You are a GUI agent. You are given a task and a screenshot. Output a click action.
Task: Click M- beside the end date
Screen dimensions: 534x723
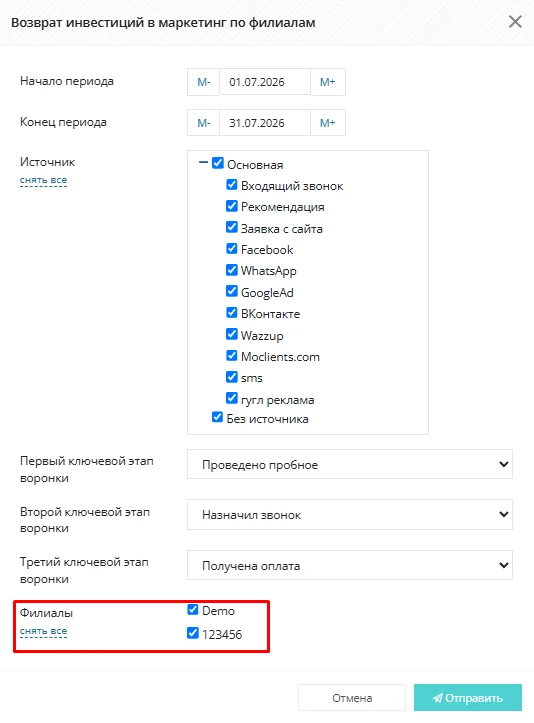[x=203, y=123]
